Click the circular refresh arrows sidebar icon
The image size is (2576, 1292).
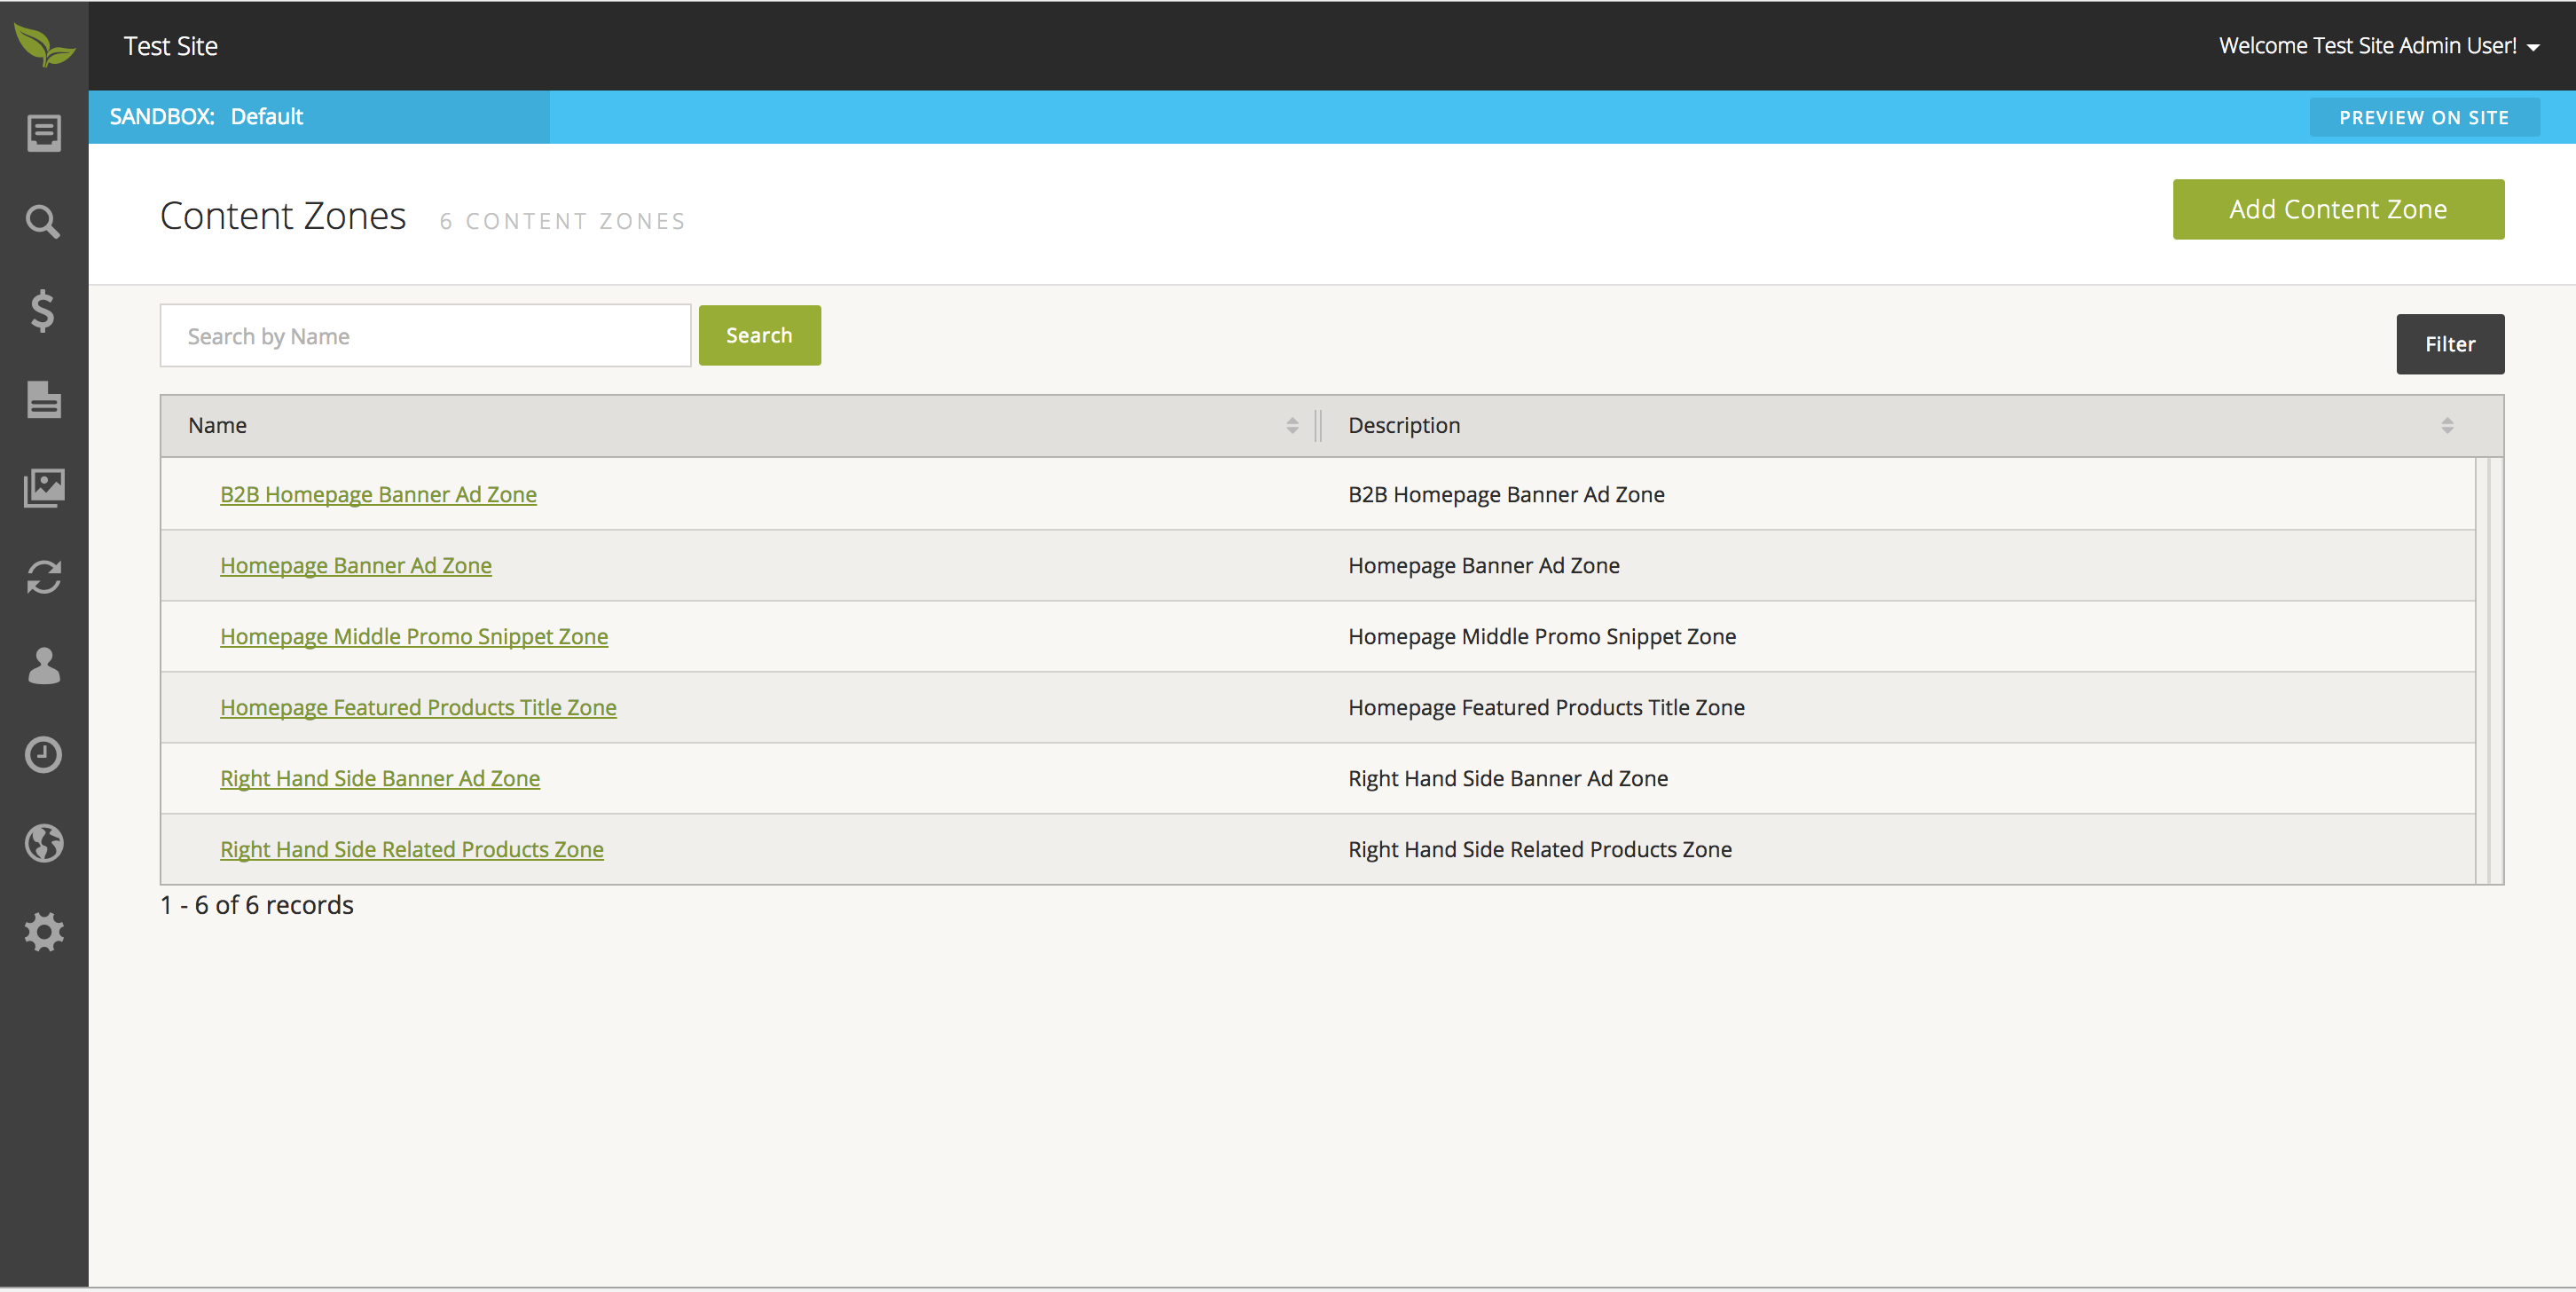(44, 577)
